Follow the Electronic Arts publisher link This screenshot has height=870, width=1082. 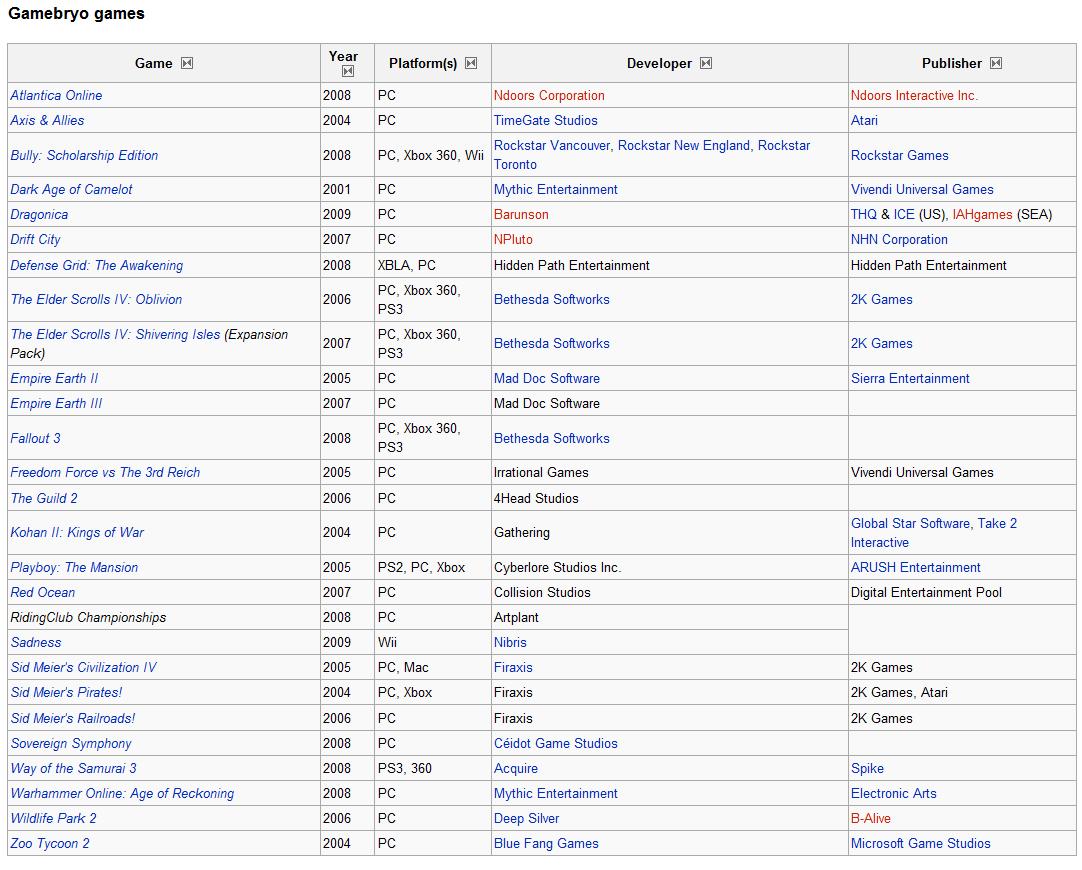[x=893, y=793]
